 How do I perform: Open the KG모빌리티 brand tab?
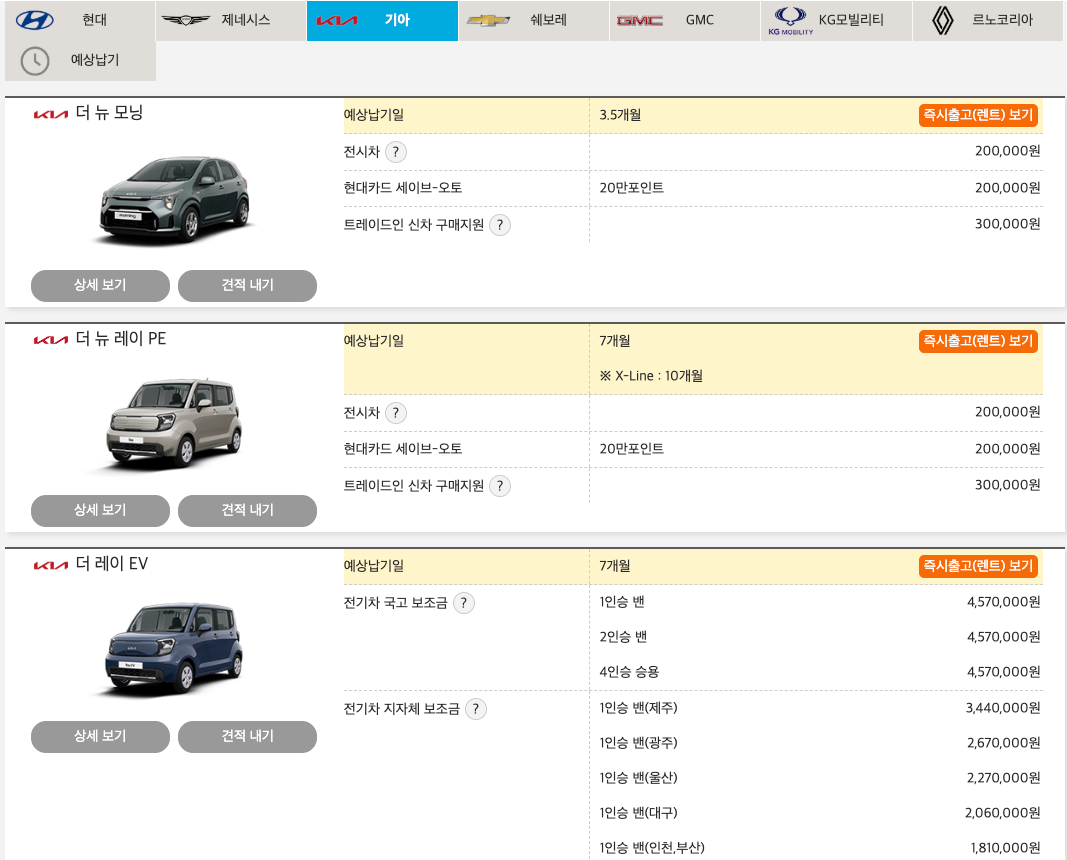(836, 20)
